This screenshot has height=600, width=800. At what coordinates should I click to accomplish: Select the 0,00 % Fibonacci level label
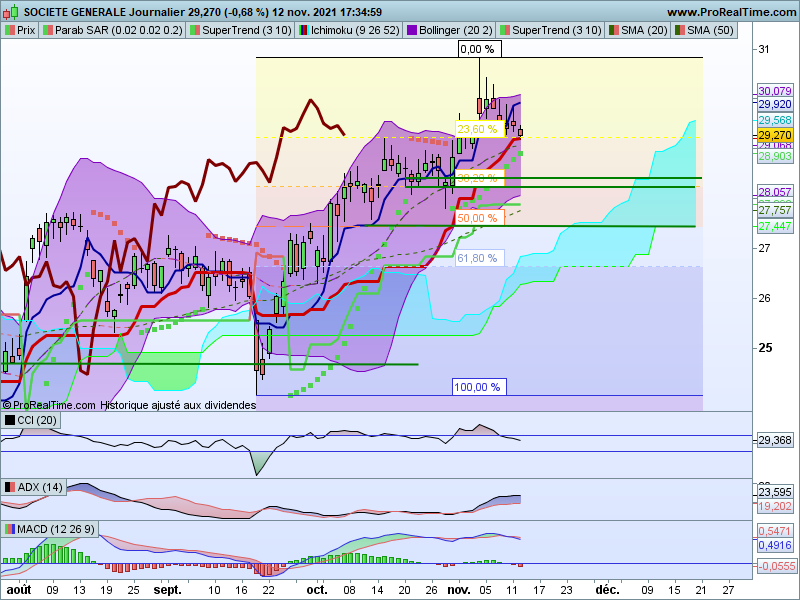pyautogui.click(x=478, y=49)
